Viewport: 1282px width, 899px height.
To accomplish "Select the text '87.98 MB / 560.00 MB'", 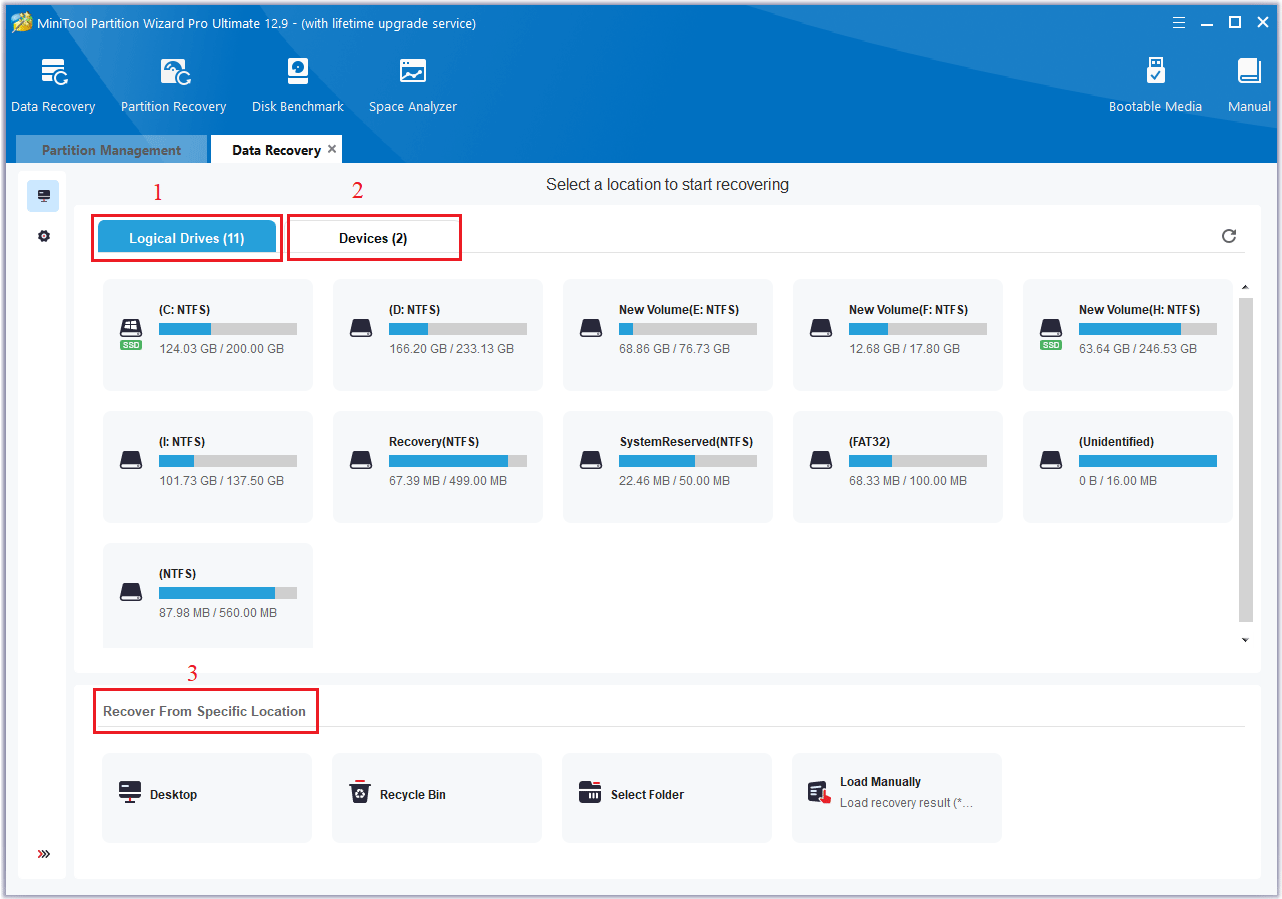I will [219, 613].
